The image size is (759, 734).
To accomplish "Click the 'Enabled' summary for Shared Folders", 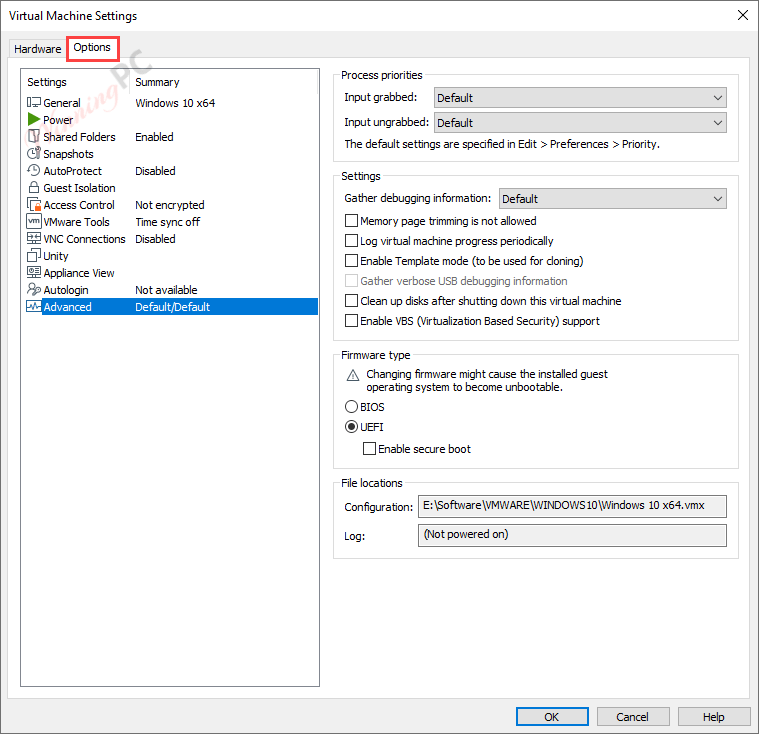I will 154,137.
